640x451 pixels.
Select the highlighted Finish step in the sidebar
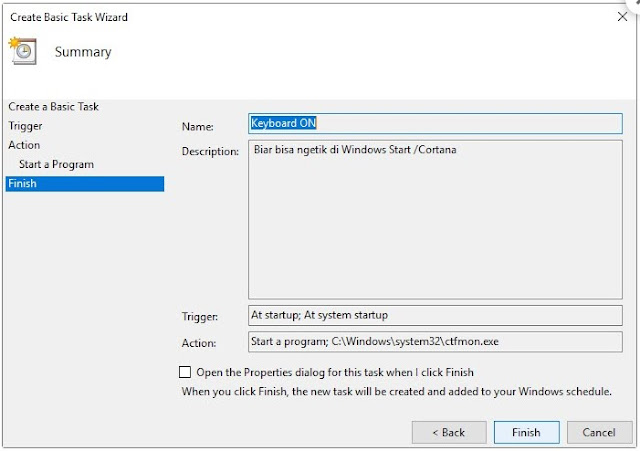pyautogui.click(x=85, y=184)
